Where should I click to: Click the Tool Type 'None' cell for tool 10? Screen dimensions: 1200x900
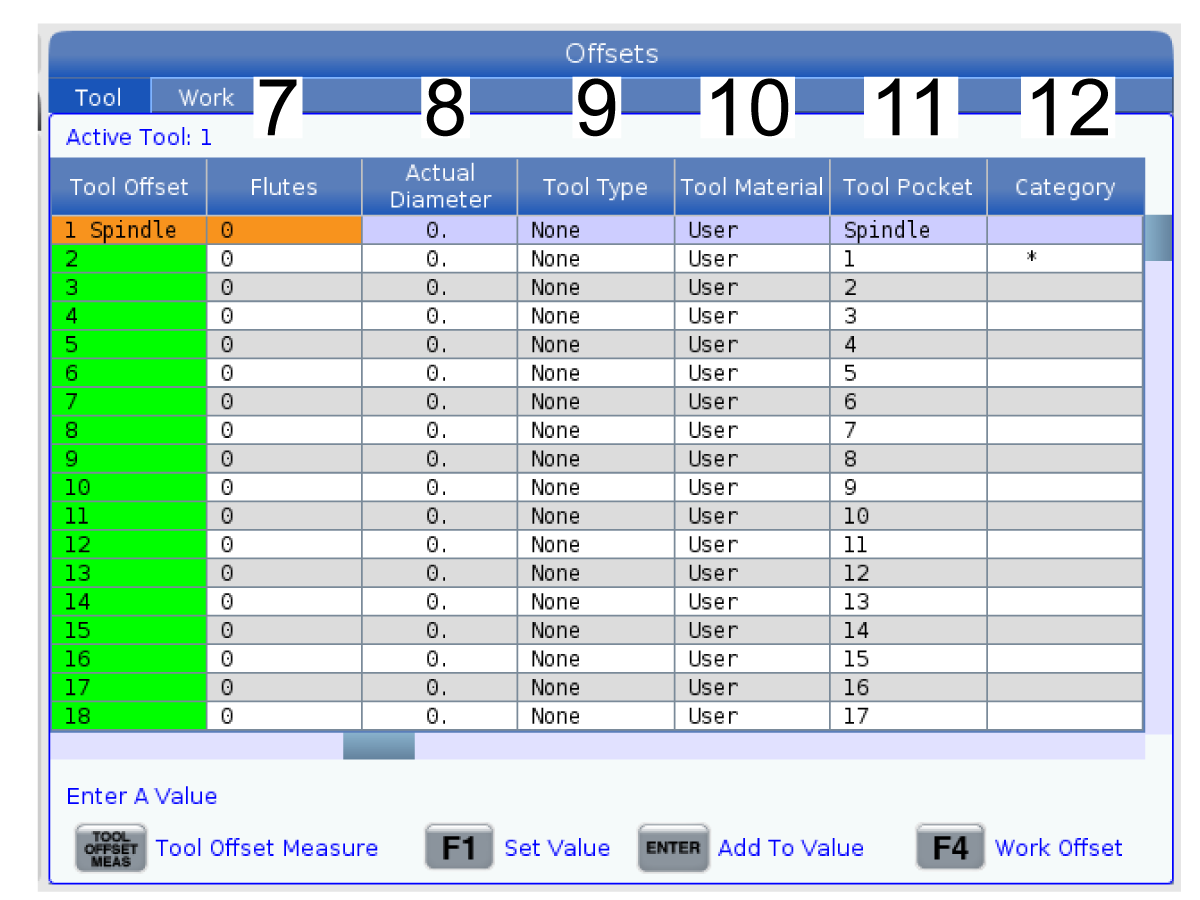tap(596, 488)
